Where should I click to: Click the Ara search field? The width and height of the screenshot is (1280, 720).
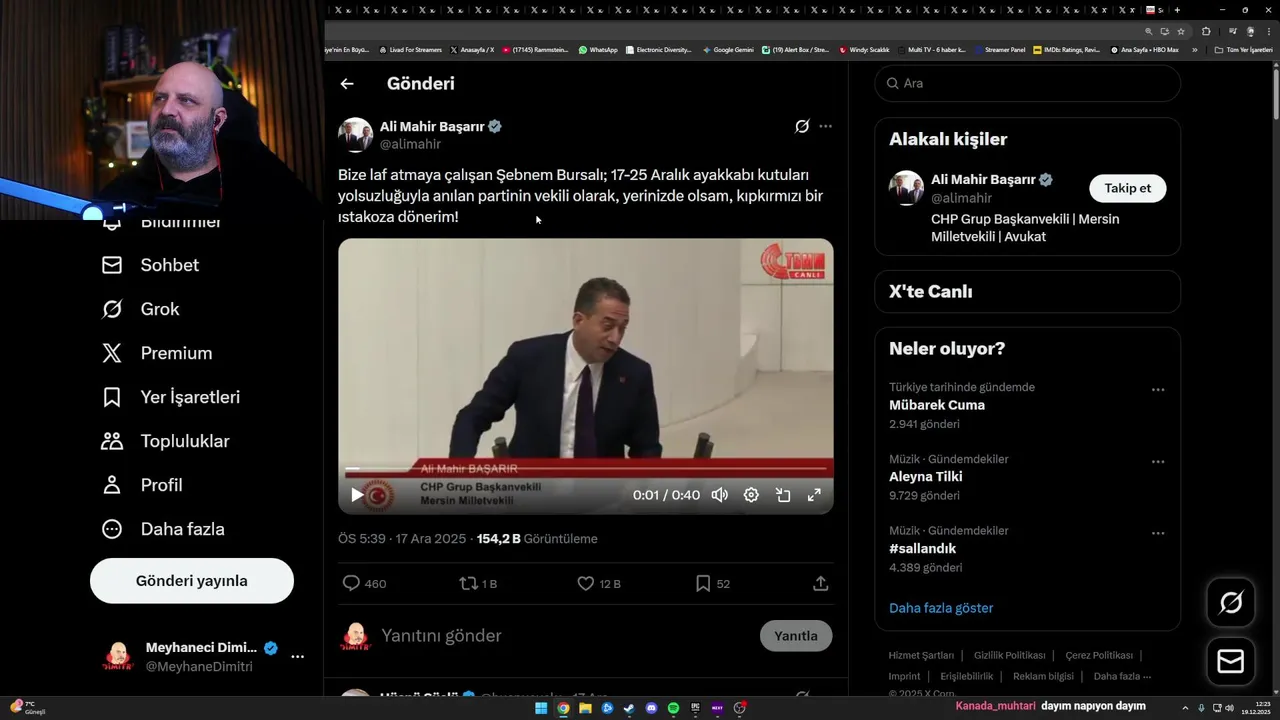[1028, 83]
